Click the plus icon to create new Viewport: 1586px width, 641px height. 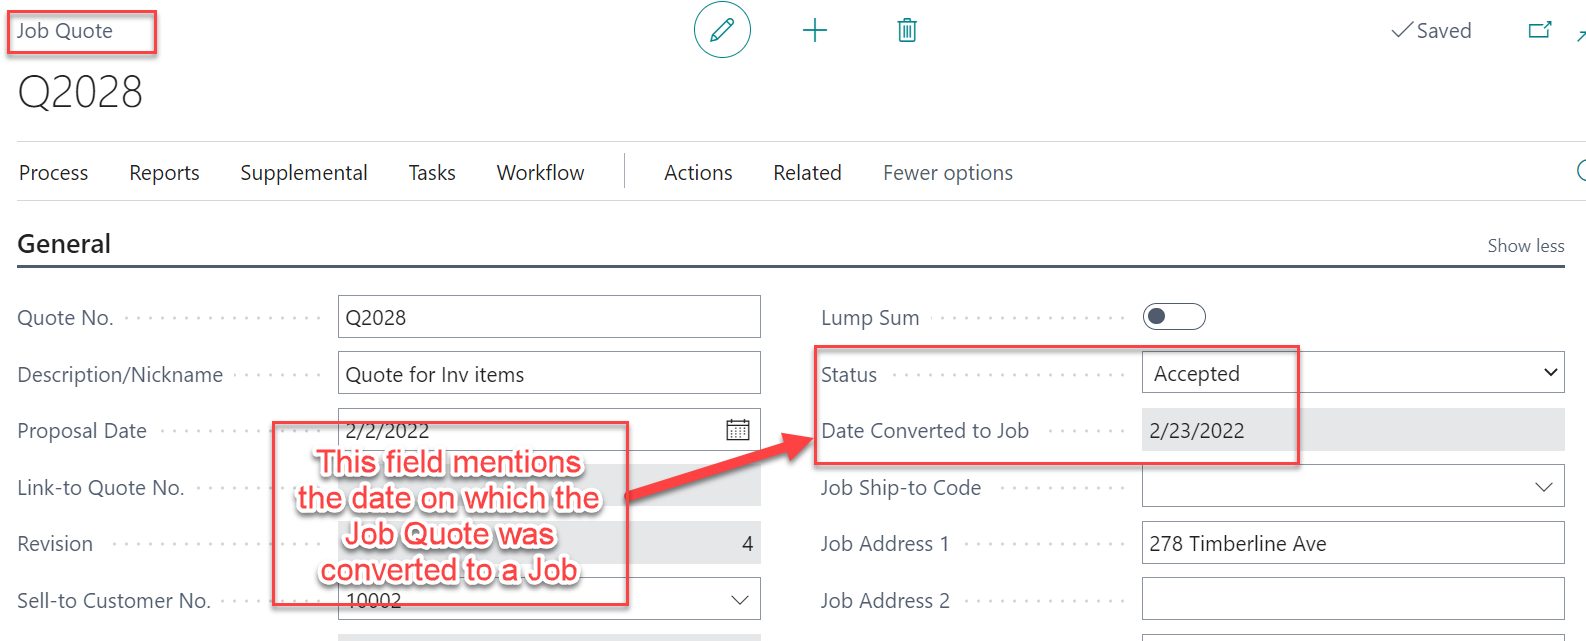(815, 30)
